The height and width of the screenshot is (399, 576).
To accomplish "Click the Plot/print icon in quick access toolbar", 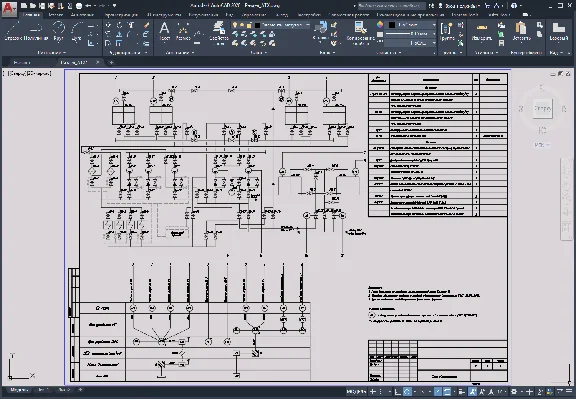I will coord(79,6).
